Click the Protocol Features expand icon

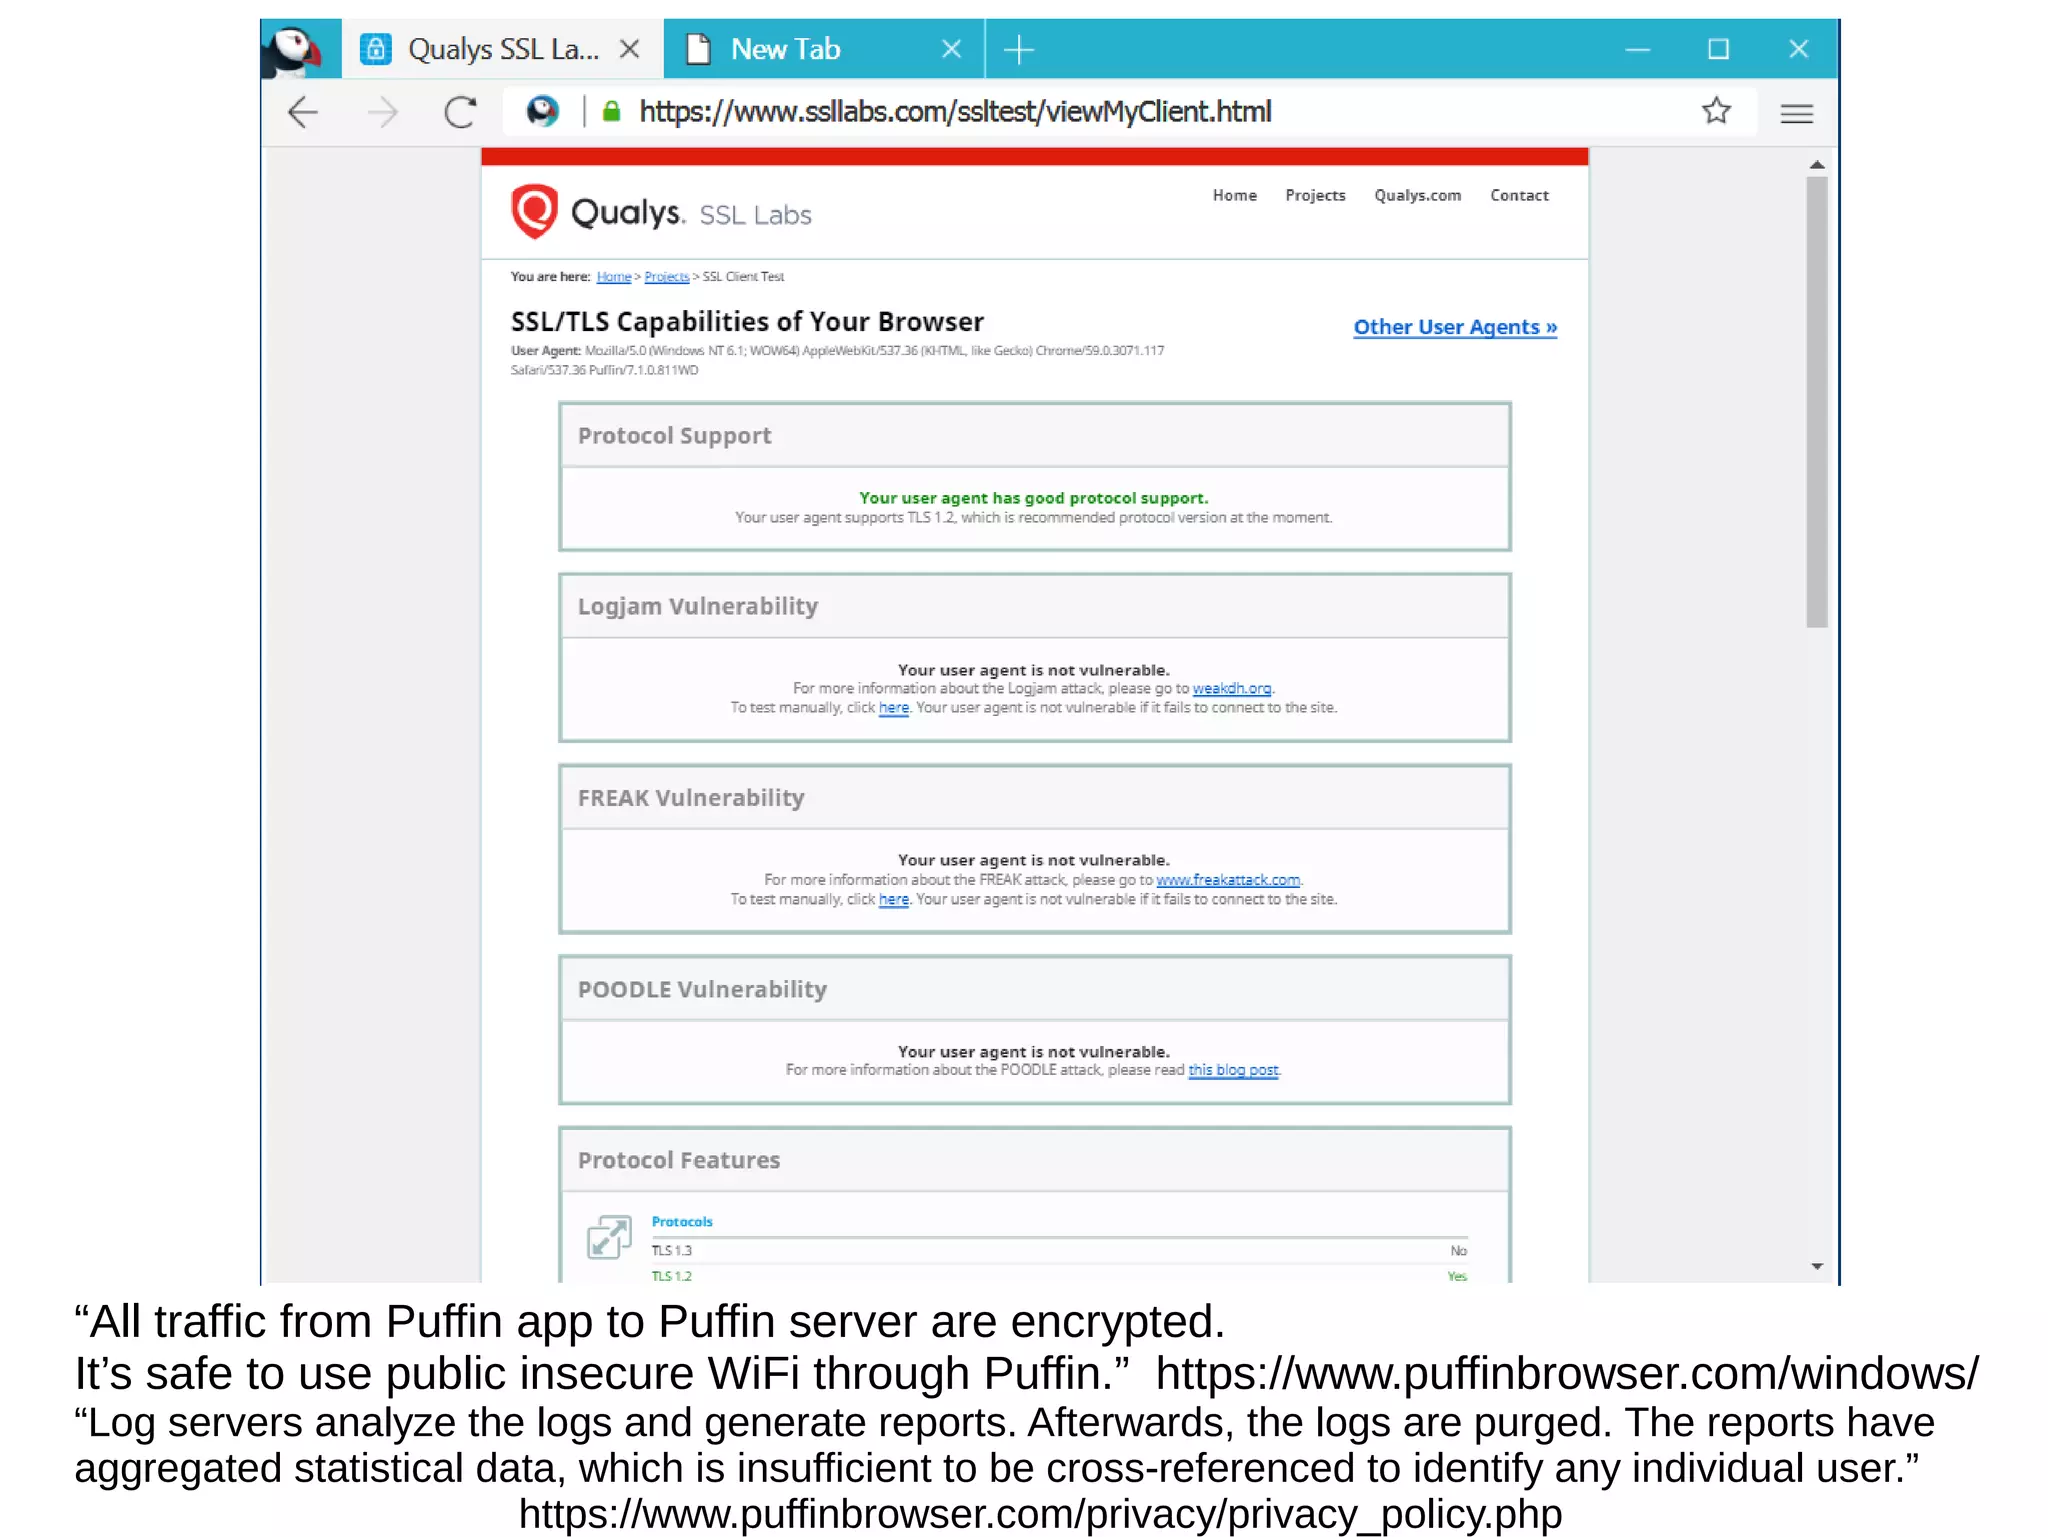tap(609, 1237)
